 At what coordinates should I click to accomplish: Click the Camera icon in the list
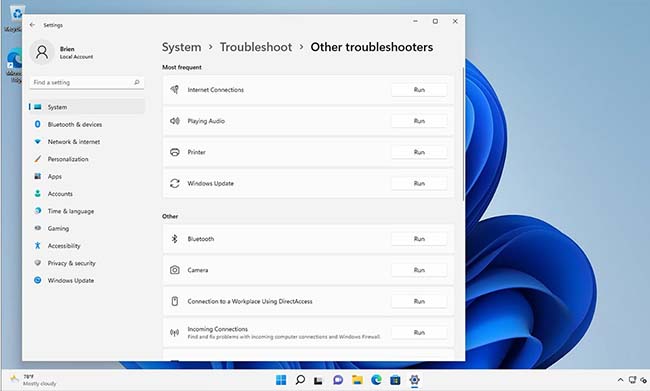pos(175,270)
